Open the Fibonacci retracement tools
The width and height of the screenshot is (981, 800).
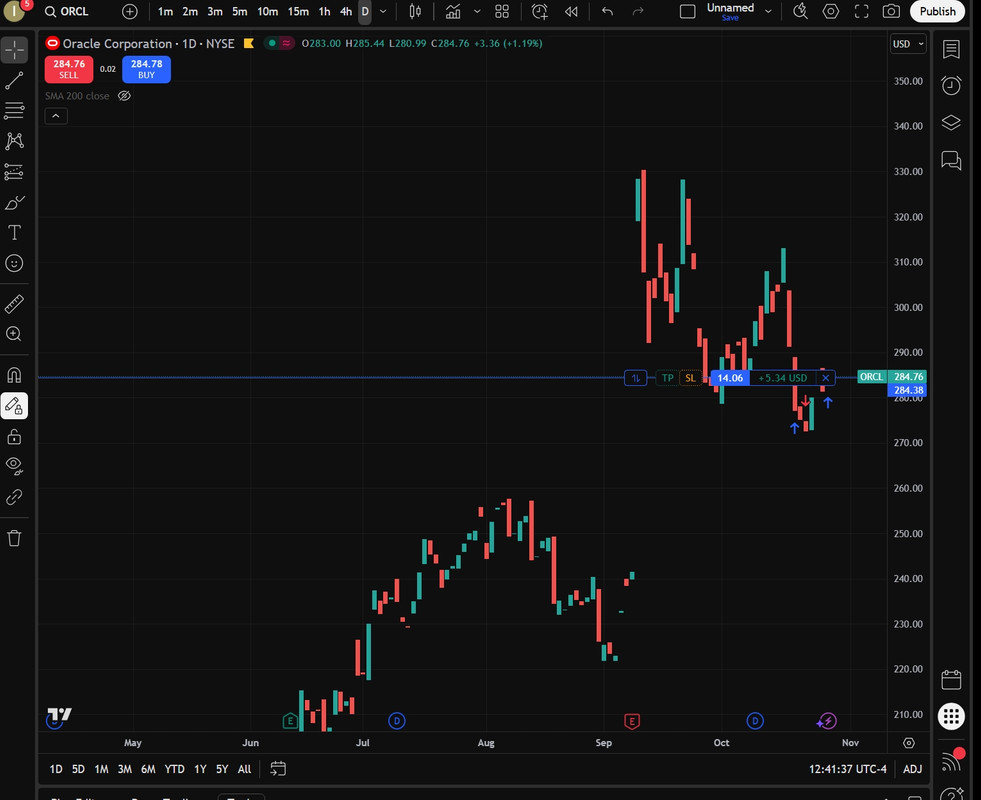pos(14,111)
